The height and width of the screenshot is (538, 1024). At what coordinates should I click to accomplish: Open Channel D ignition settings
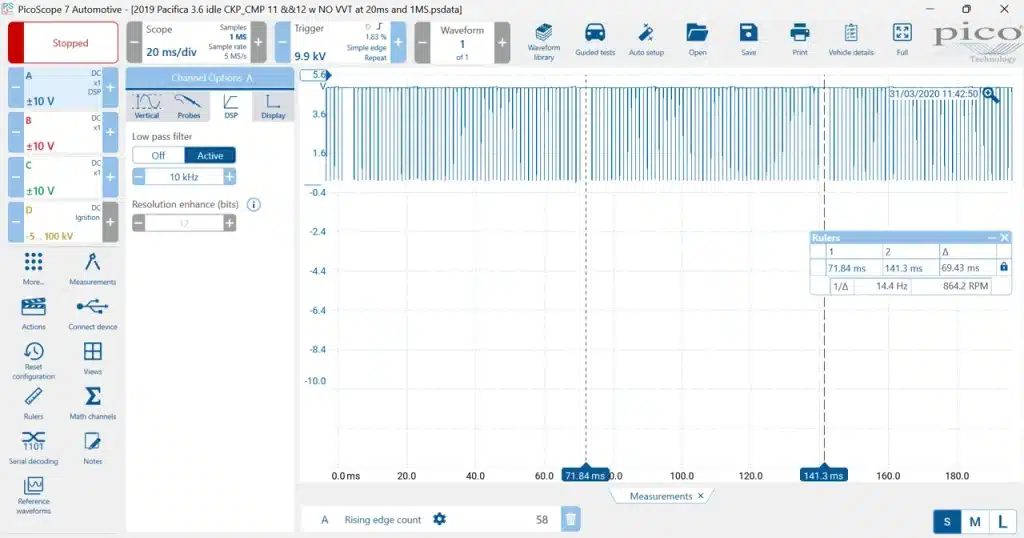point(63,223)
